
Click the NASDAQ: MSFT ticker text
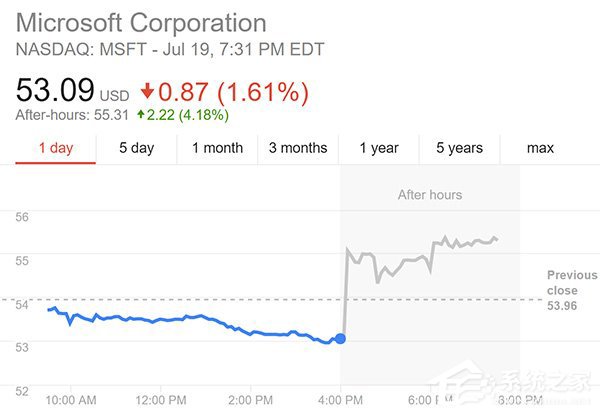coord(81,50)
